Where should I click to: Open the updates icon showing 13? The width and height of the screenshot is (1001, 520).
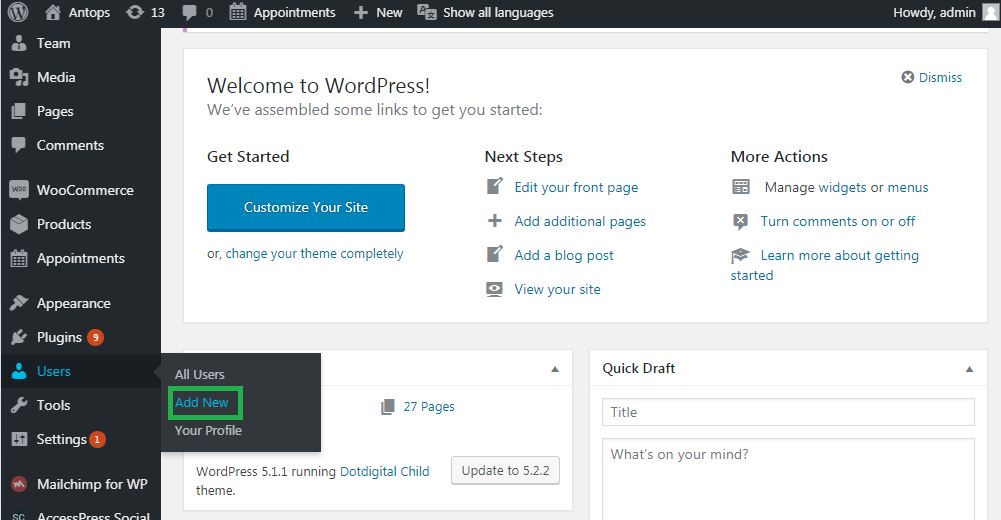(135, 12)
